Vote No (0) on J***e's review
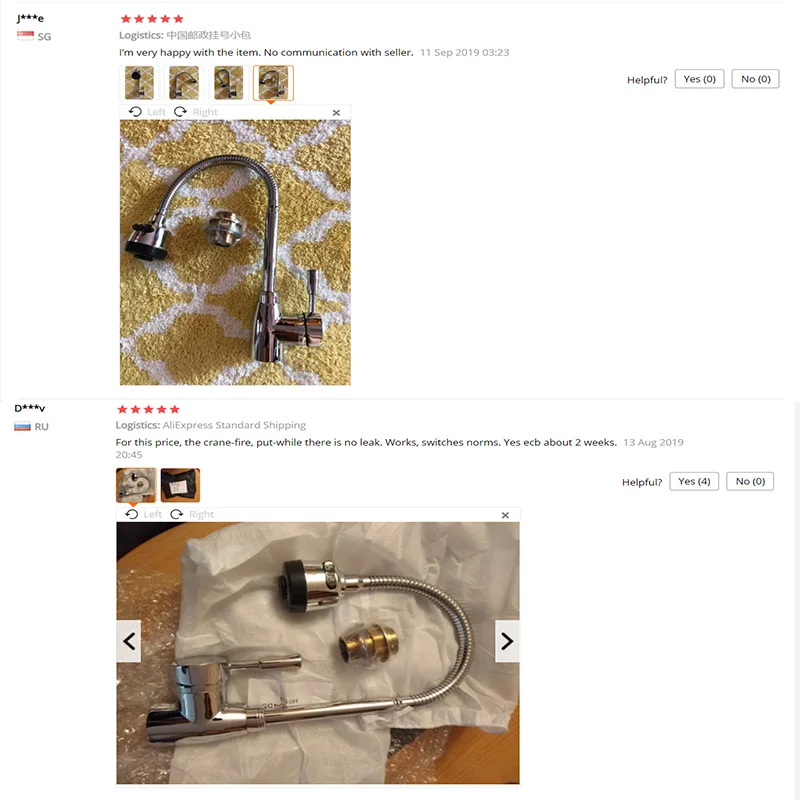Viewport: 800px width, 800px height. click(x=756, y=79)
